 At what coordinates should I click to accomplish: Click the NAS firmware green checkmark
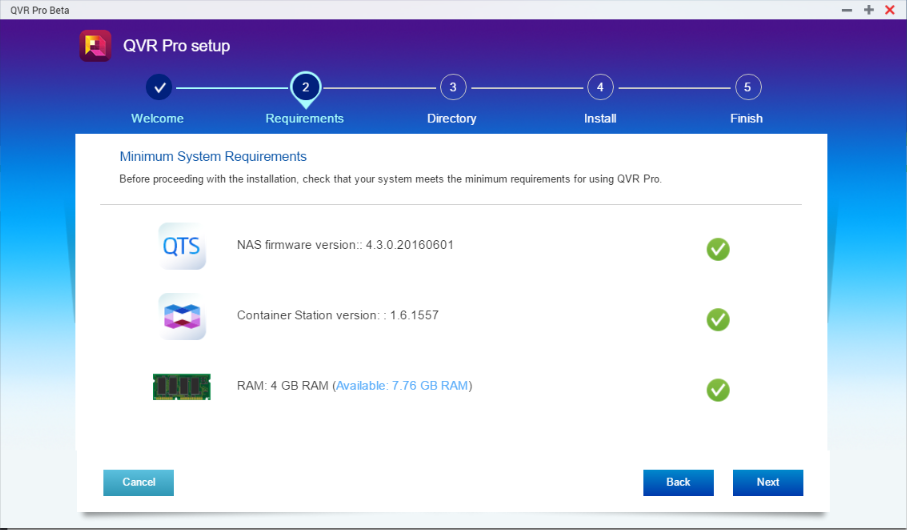coord(718,249)
